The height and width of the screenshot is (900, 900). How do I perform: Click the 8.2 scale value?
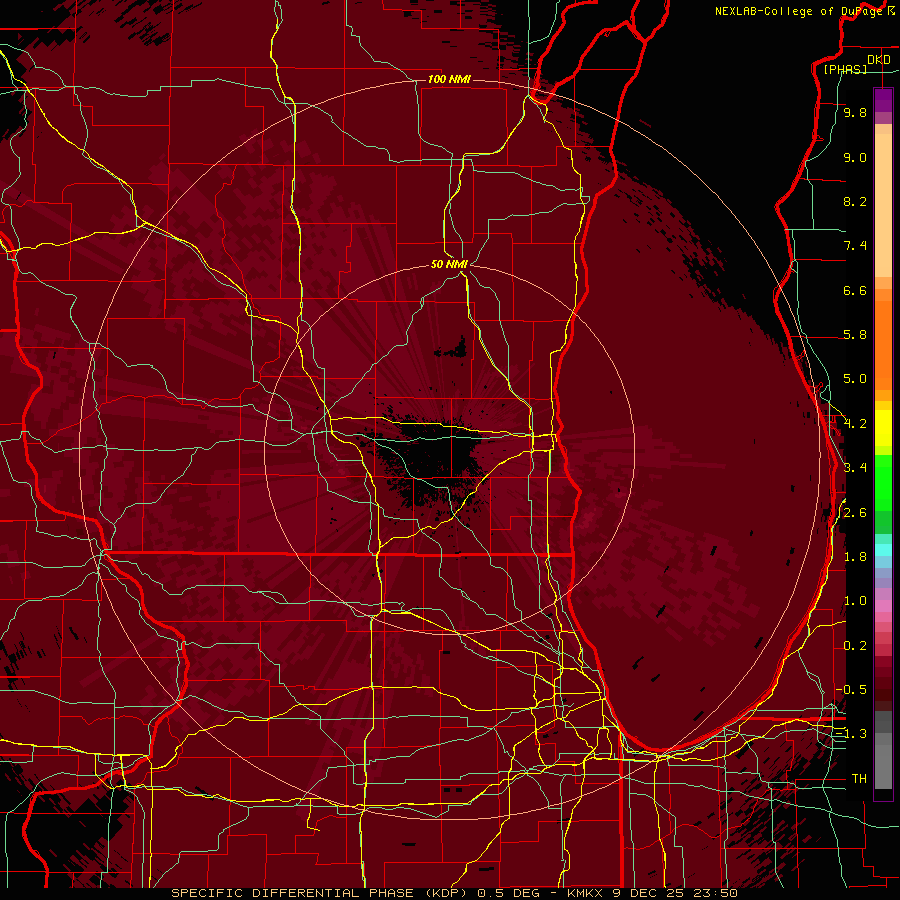(855, 201)
